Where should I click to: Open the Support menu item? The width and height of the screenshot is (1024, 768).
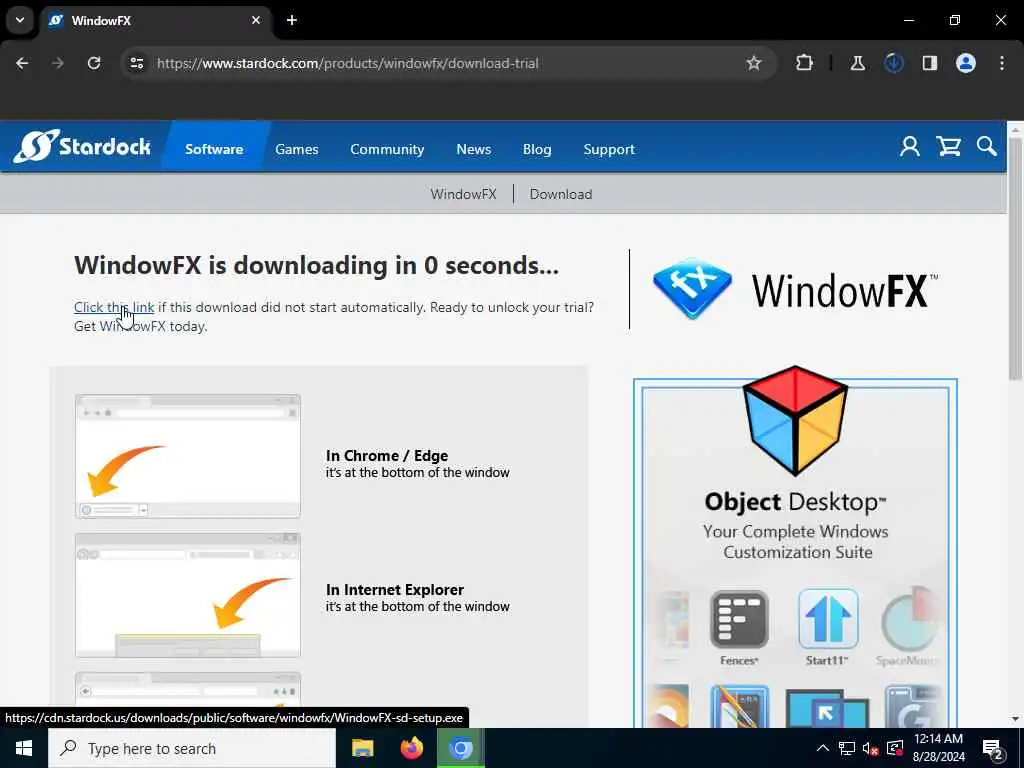609,149
